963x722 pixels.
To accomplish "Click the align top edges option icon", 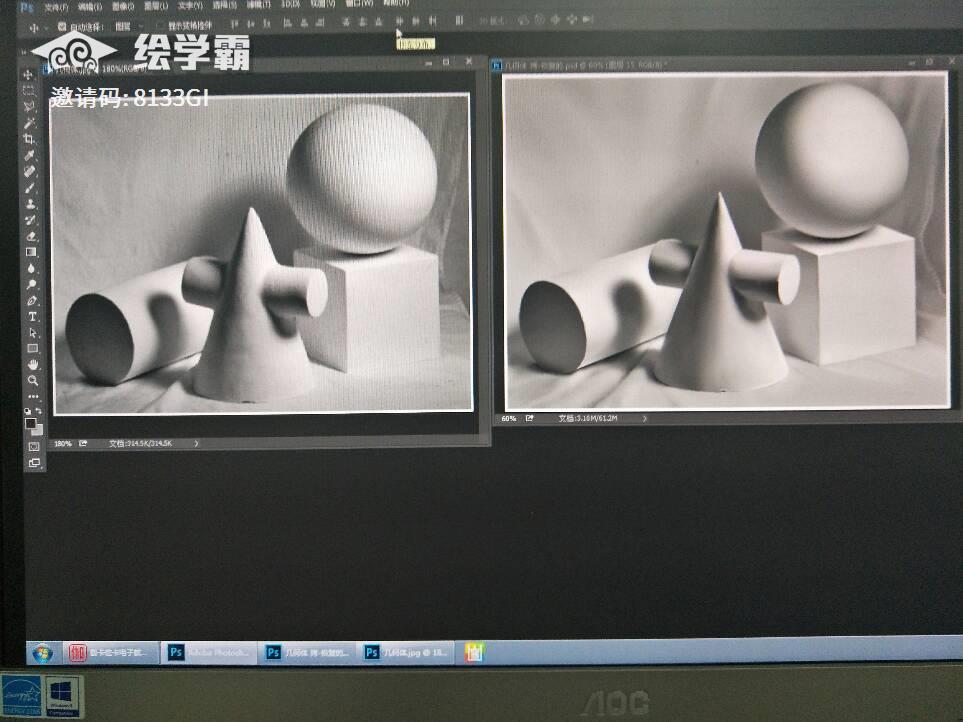I will click(x=235, y=24).
